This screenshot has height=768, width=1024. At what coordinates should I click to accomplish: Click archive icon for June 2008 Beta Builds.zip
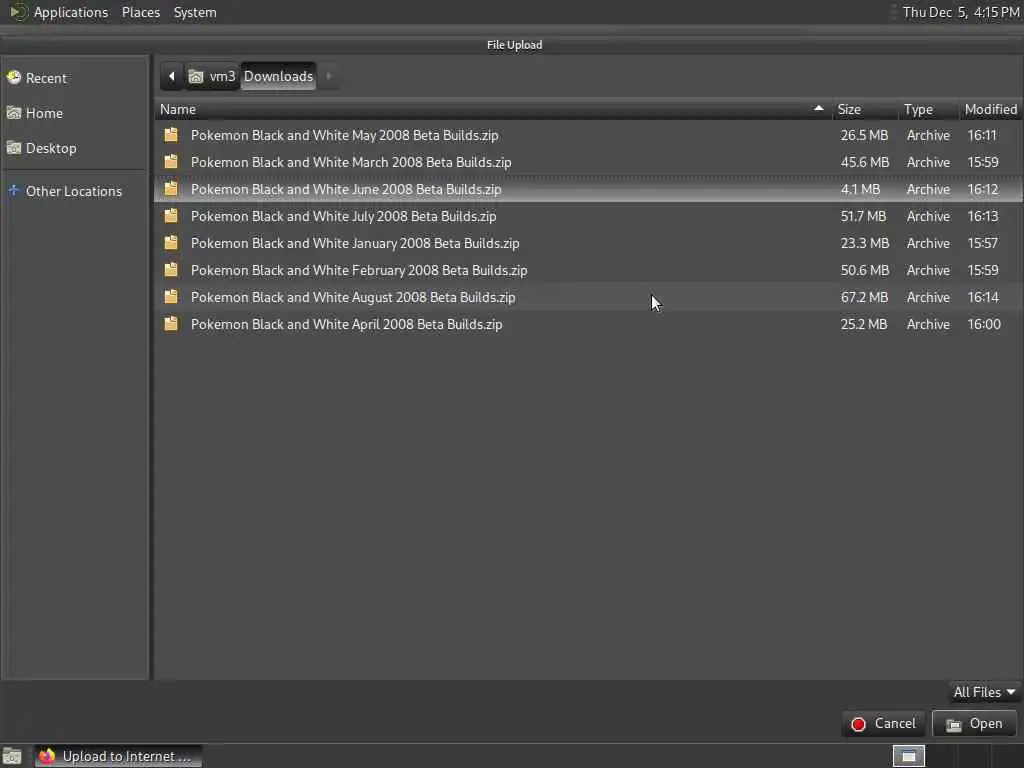[171, 189]
